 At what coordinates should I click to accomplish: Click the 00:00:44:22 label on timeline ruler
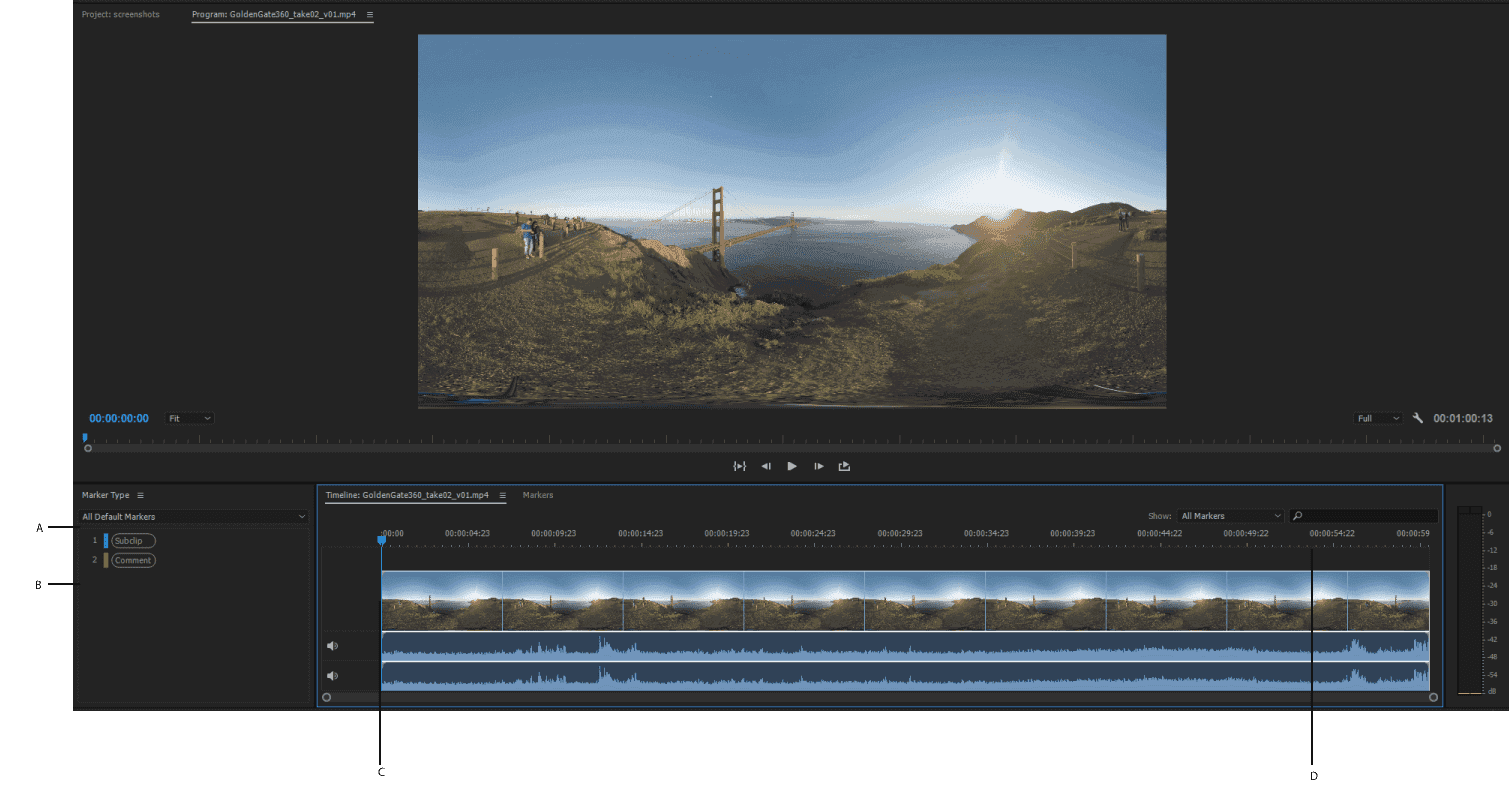click(x=1159, y=533)
